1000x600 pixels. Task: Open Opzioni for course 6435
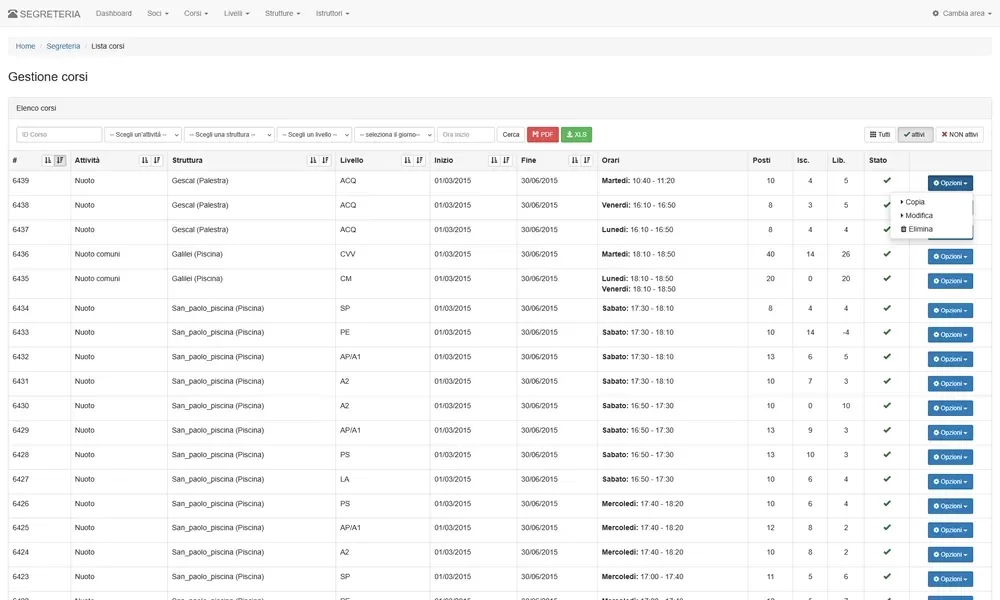coord(950,281)
